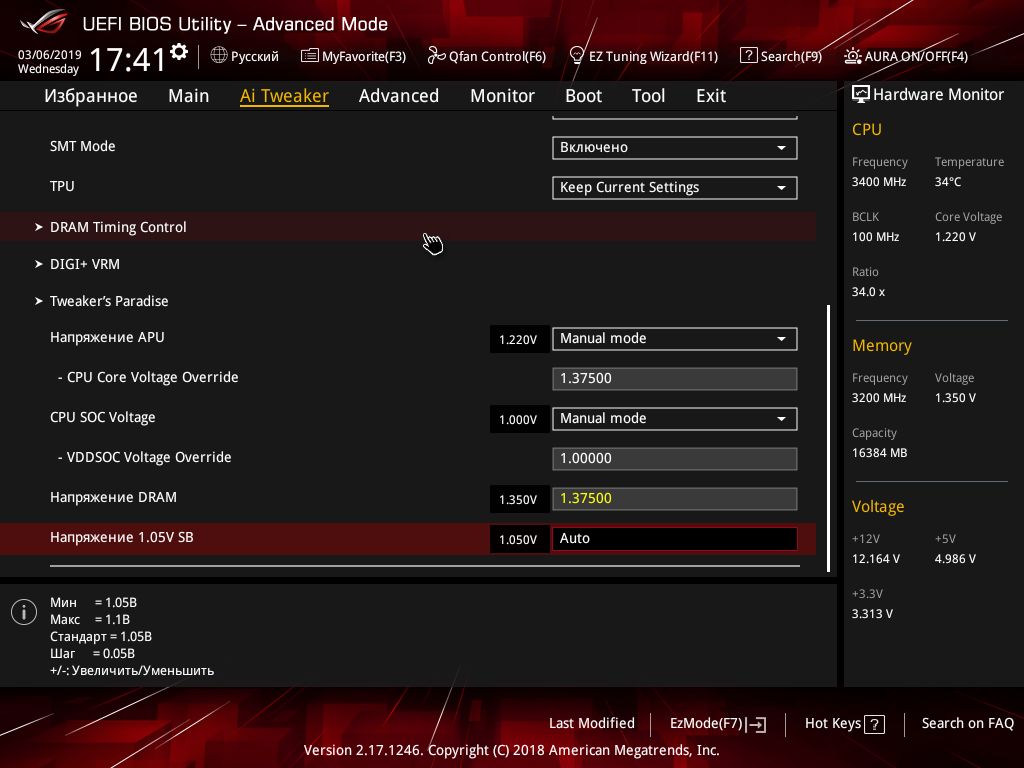The height and width of the screenshot is (768, 1024).
Task: Edit CPU Core Voltage Override field
Action: 674,379
